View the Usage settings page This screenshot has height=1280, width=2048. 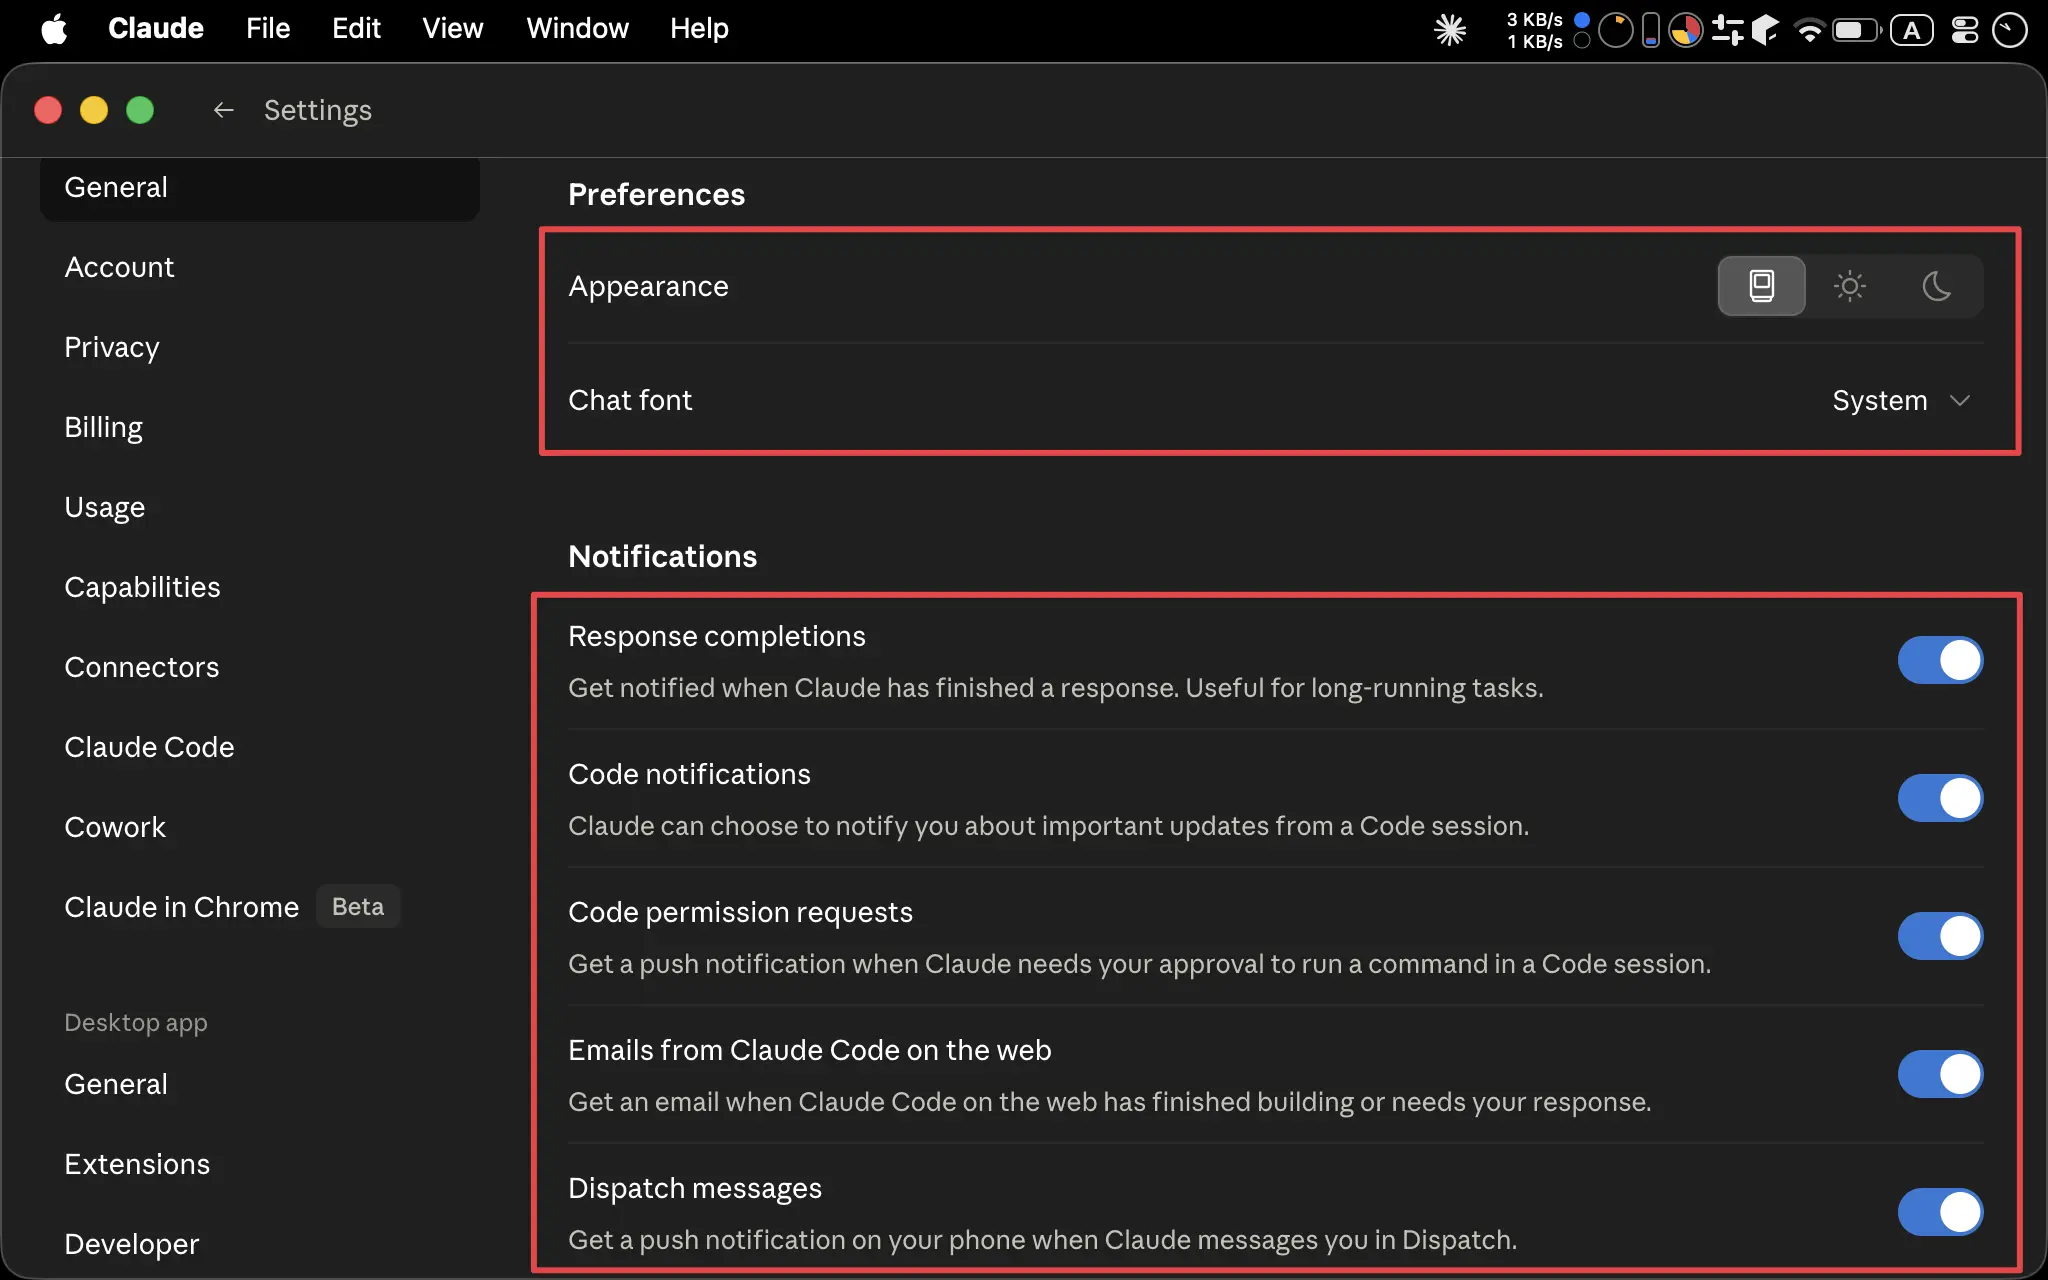click(x=260, y=507)
